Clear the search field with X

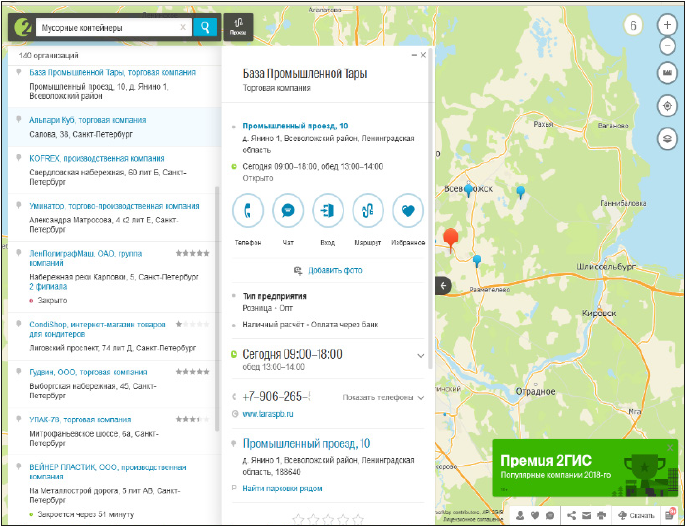(x=183, y=27)
